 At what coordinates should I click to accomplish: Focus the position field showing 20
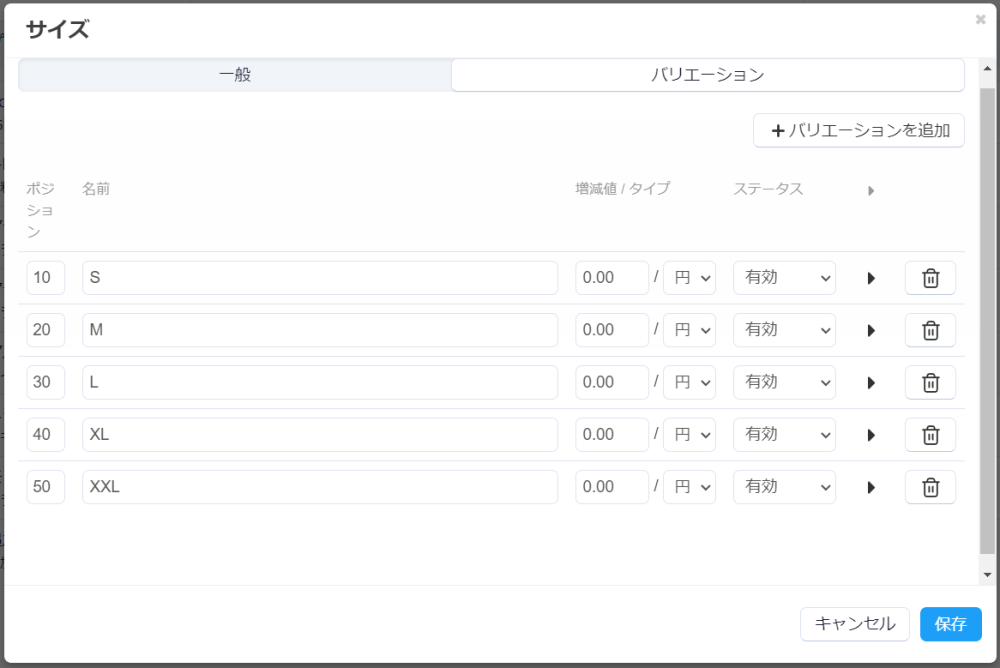pyautogui.click(x=45, y=330)
